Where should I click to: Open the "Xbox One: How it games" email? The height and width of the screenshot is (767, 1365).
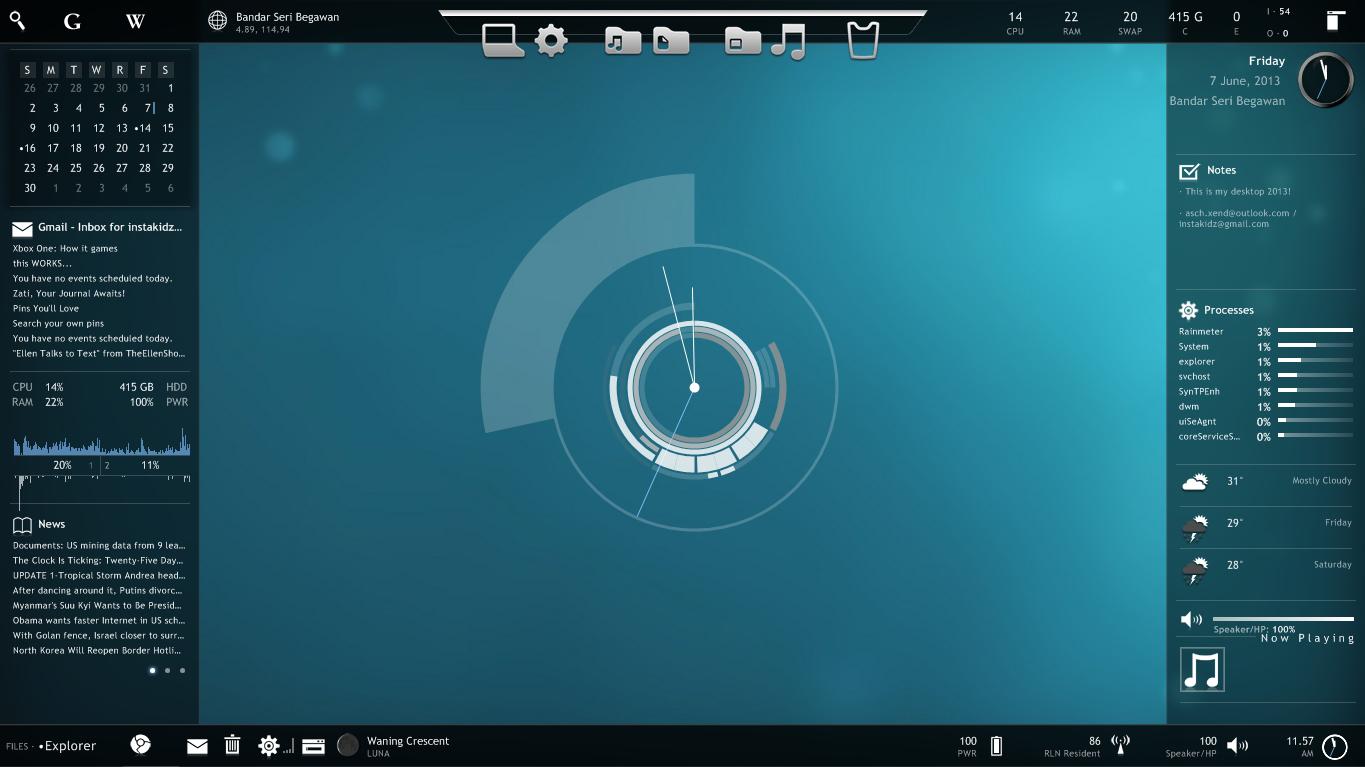pos(65,248)
